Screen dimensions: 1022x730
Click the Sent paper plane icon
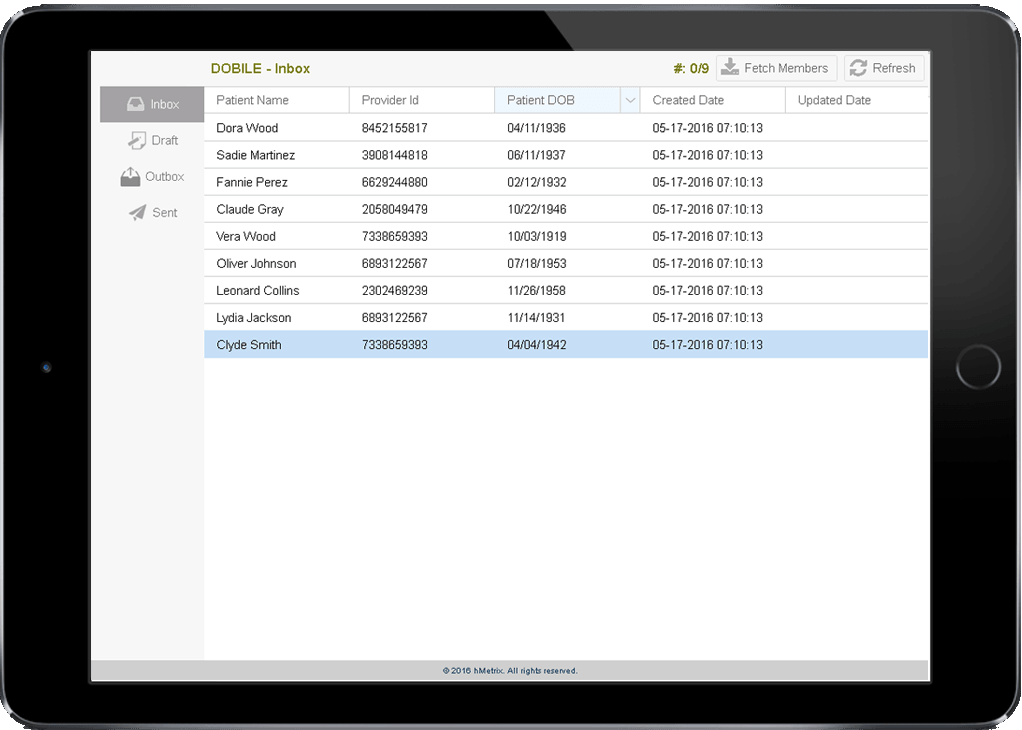(x=137, y=213)
